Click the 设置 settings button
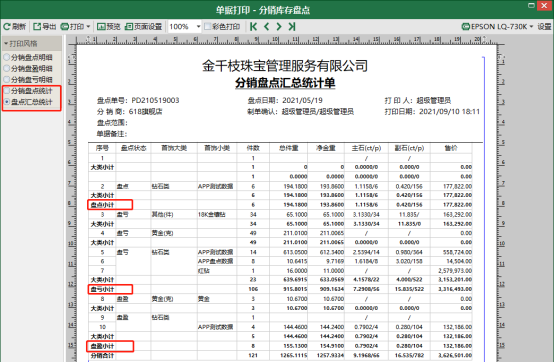This screenshot has height=362, width=554. click(x=544, y=26)
